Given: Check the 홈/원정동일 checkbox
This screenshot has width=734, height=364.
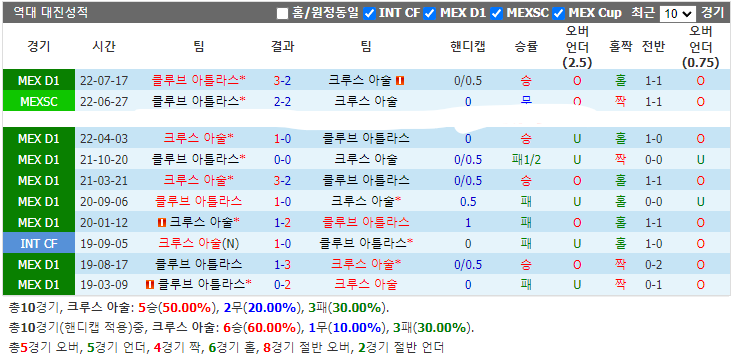Looking at the screenshot, I should tap(282, 14).
